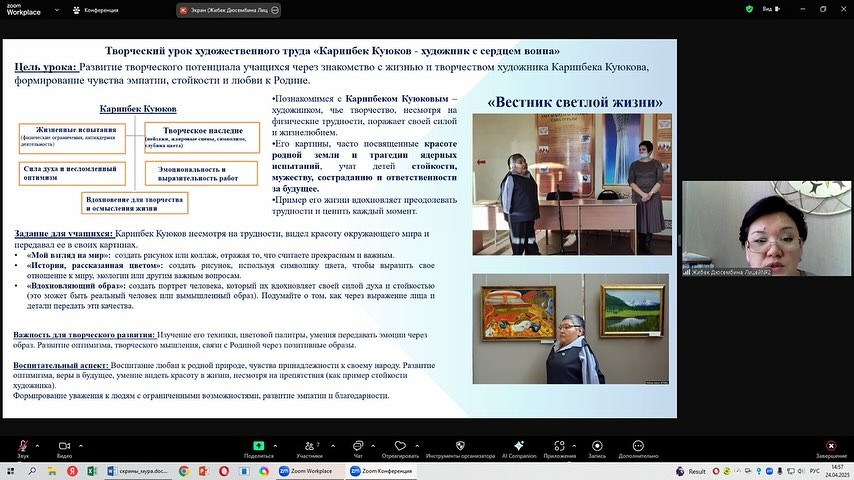Image resolution: width=854 pixels, height=480 pixels.
Task: Open the clock and date 14:57
Action: pos(837,471)
